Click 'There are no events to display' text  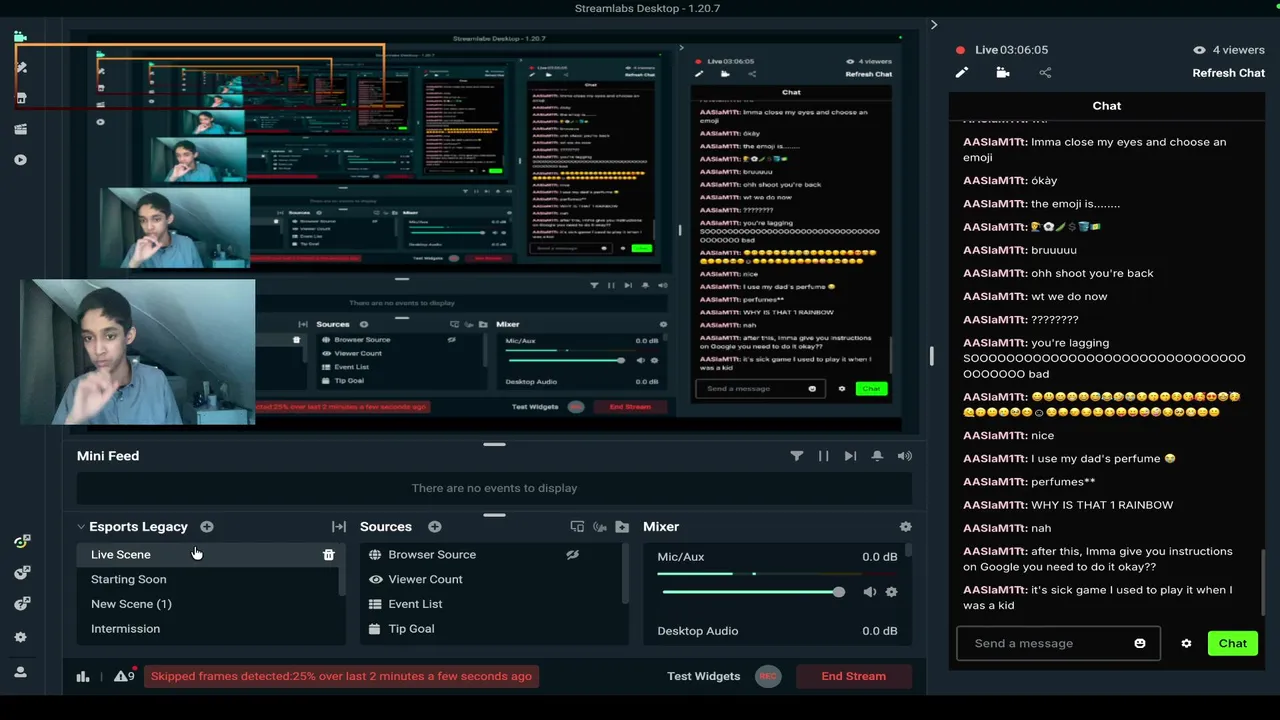point(495,489)
